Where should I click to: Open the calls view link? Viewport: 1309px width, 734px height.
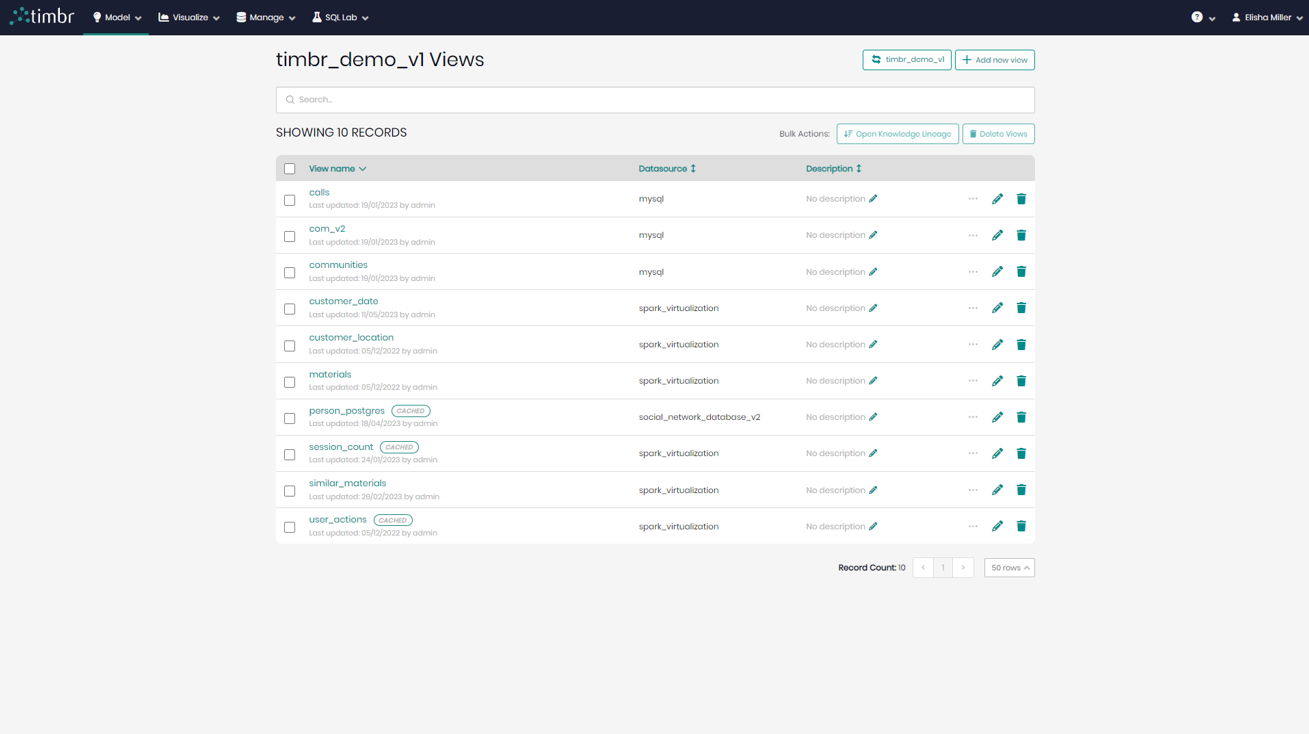click(318, 191)
